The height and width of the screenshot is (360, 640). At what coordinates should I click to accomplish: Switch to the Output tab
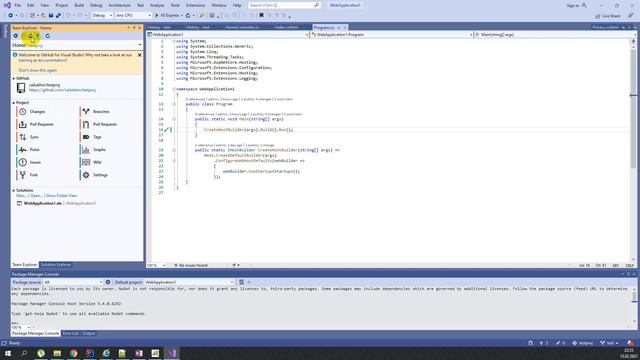pos(89,333)
